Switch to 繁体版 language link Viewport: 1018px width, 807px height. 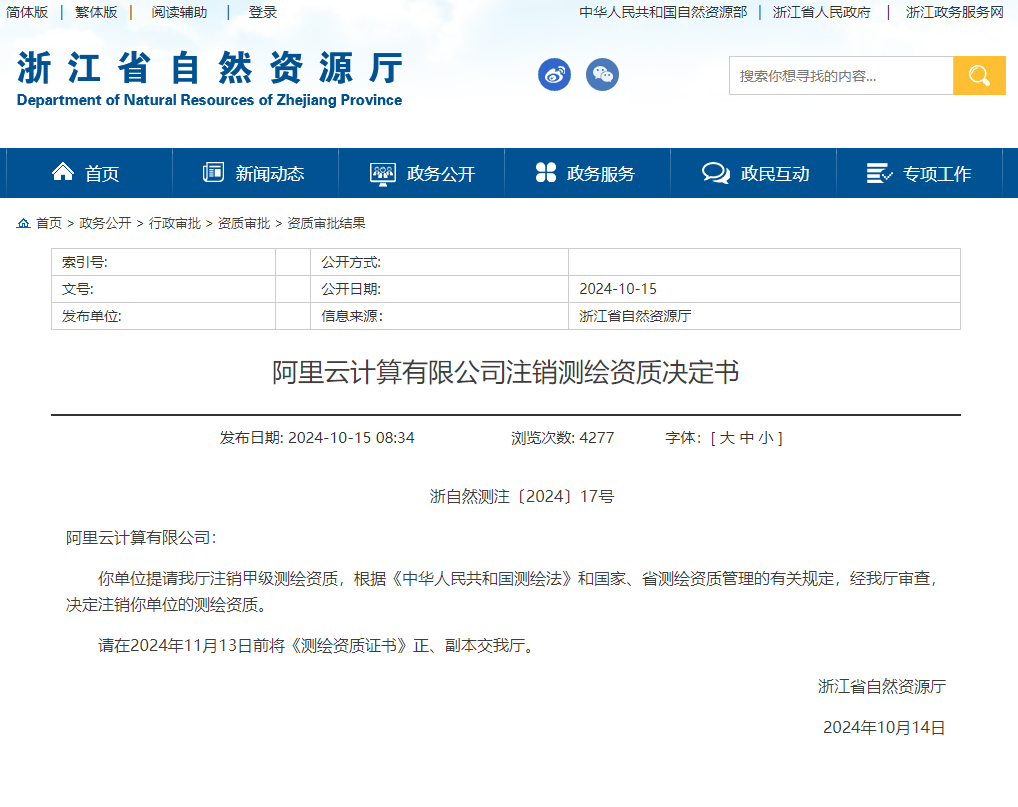(96, 12)
